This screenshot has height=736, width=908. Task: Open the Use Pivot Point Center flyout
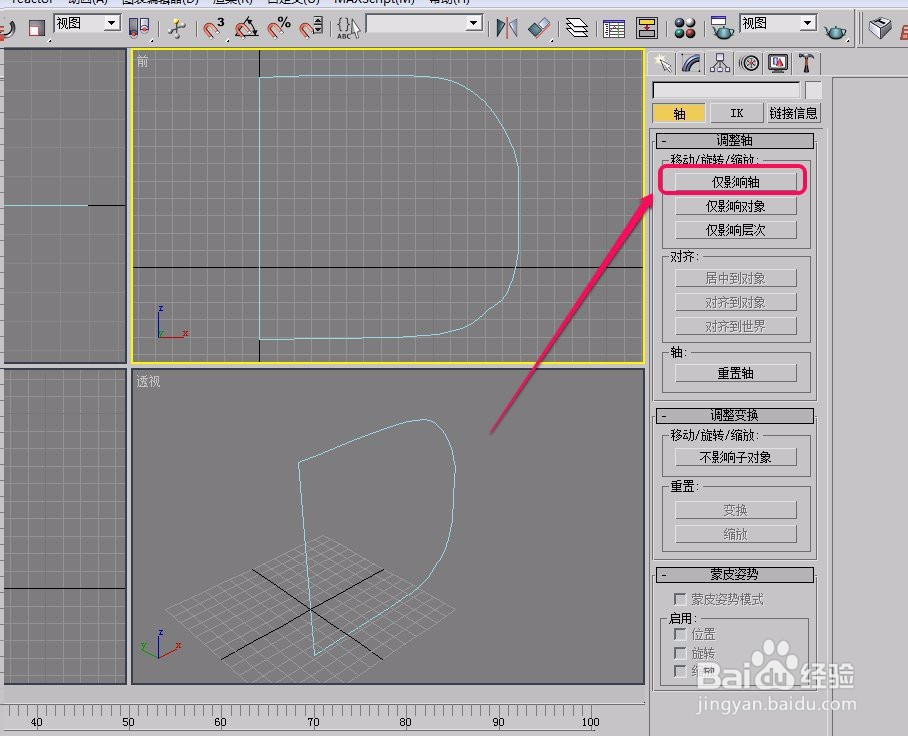click(x=139, y=27)
